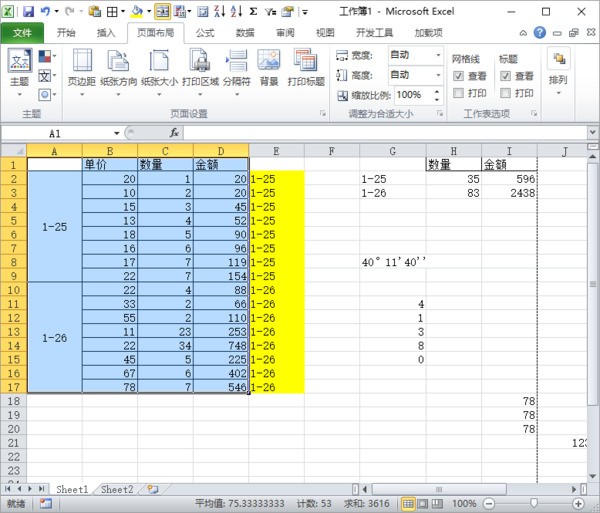The image size is (600, 513).
Task: Click the Undo arrow icon
Action: point(46,12)
